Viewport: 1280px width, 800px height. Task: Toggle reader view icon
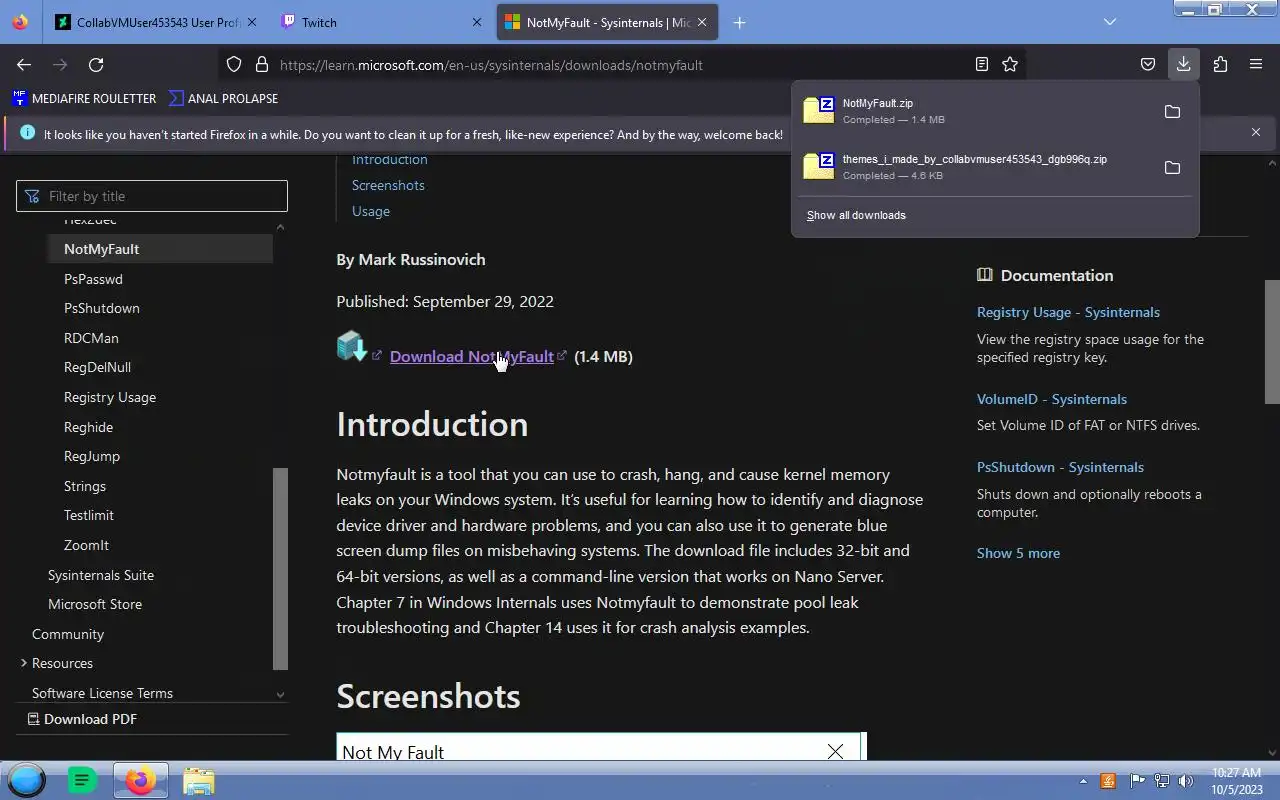[982, 65]
